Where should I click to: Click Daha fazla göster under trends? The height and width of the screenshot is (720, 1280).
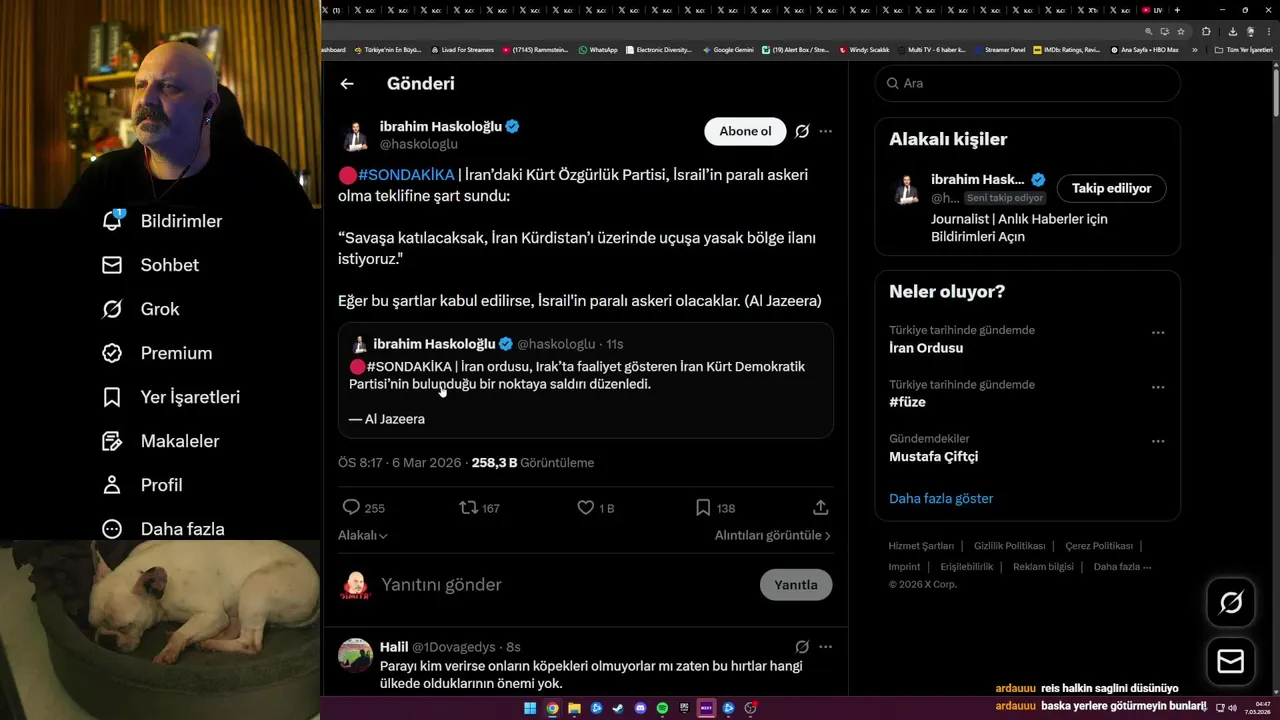click(x=941, y=498)
